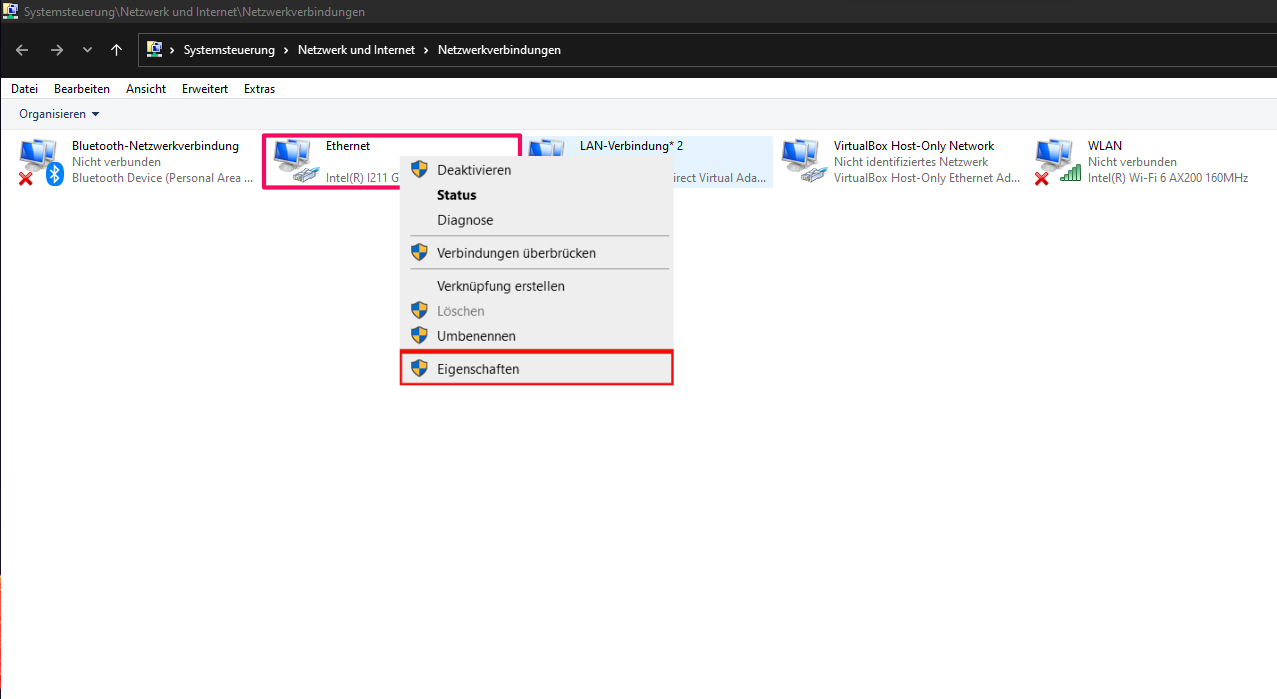
Task: Click Status in the context menu
Action: point(457,195)
